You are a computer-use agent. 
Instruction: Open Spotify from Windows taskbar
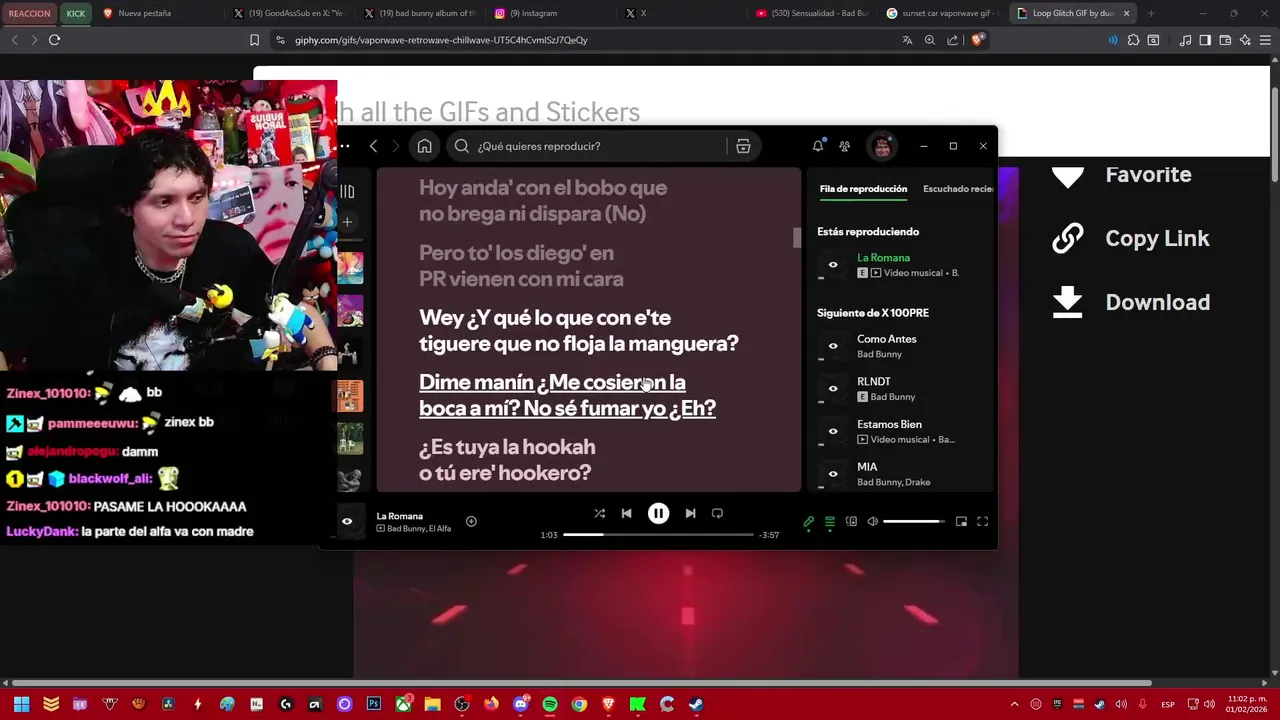click(550, 704)
